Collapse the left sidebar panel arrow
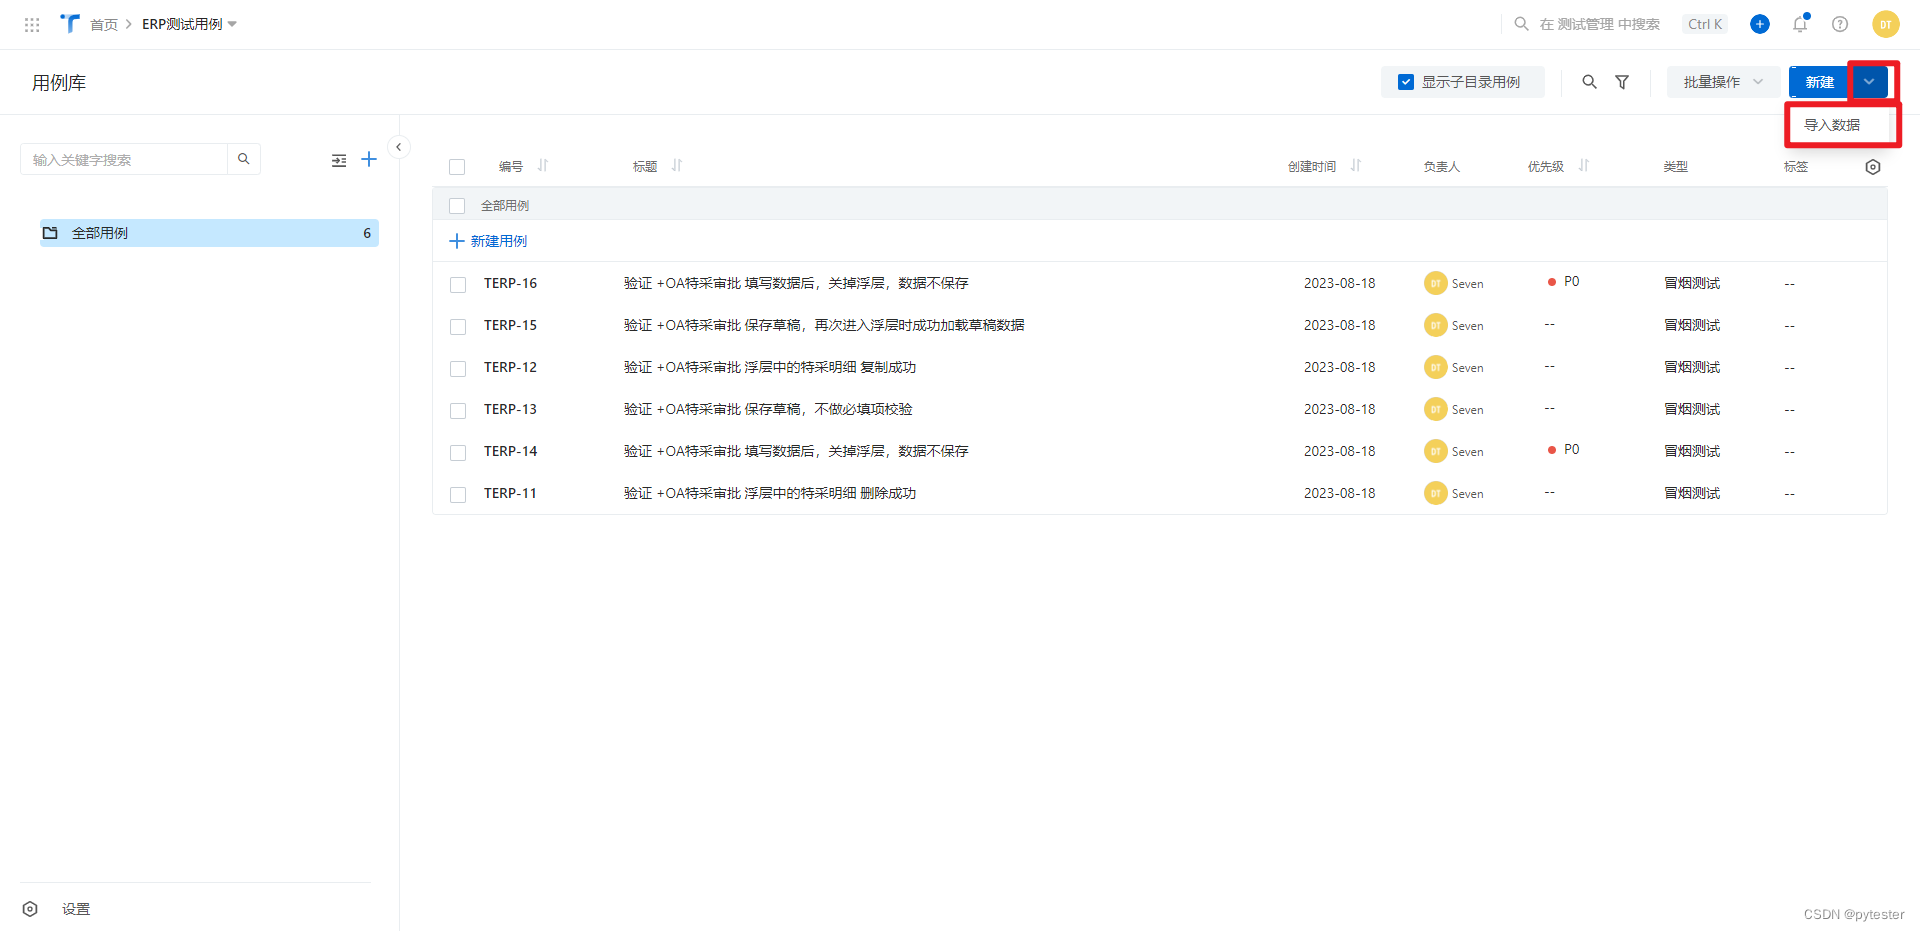This screenshot has width=1920, height=931. coord(398,147)
